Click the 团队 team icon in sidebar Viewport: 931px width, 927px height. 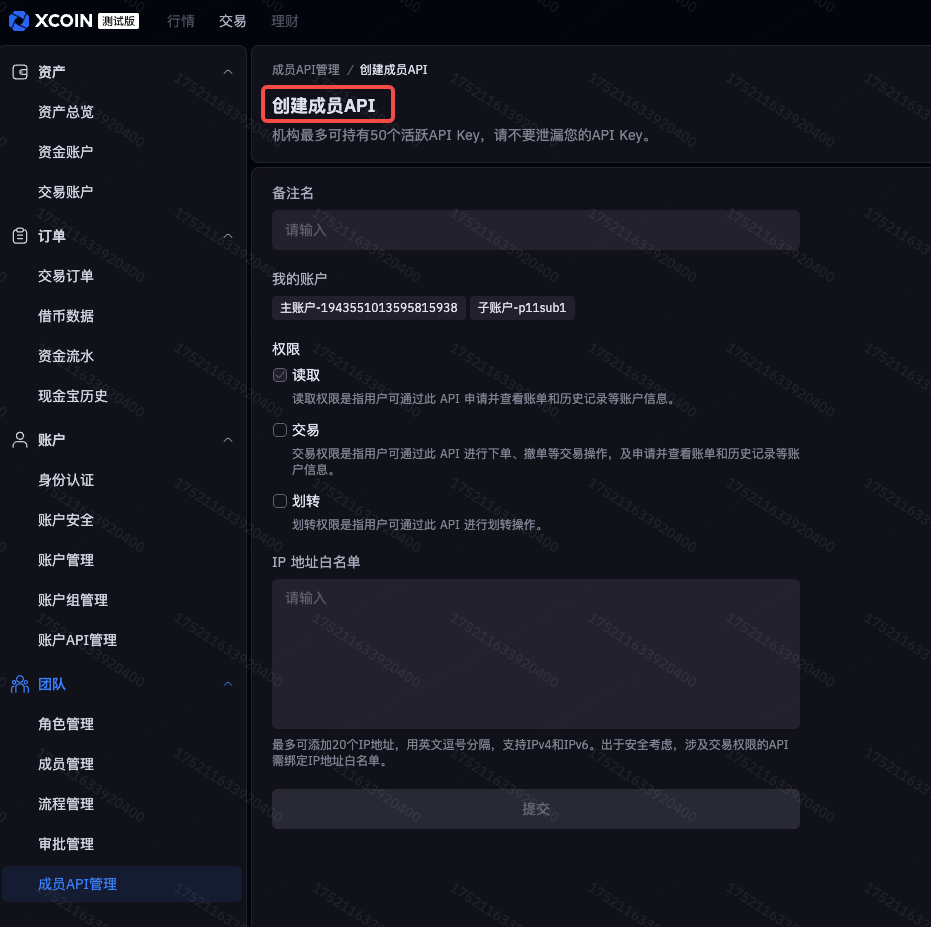20,684
